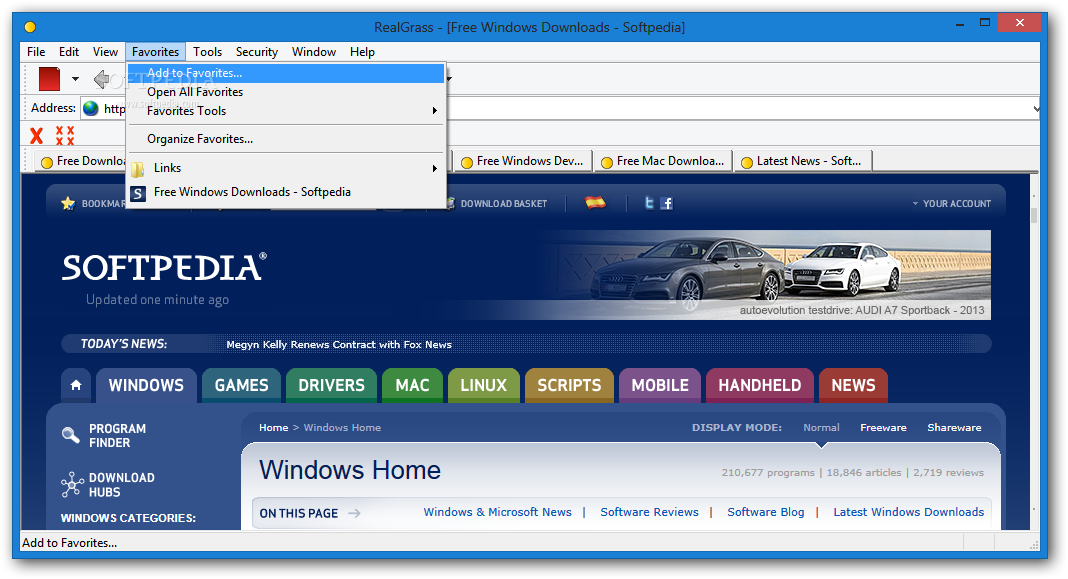Select the HANDHELD navigation tab
Screen dimensions: 1068x579
click(x=759, y=386)
